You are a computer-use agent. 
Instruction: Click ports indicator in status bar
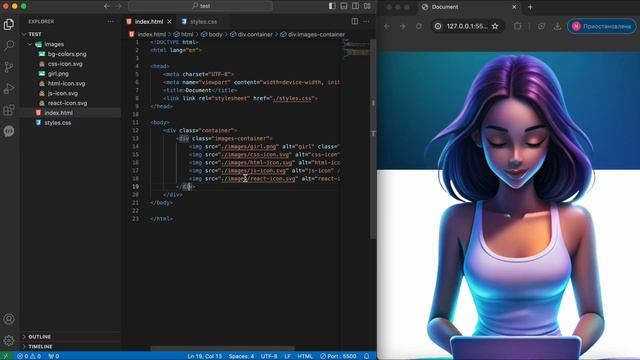click(53, 356)
